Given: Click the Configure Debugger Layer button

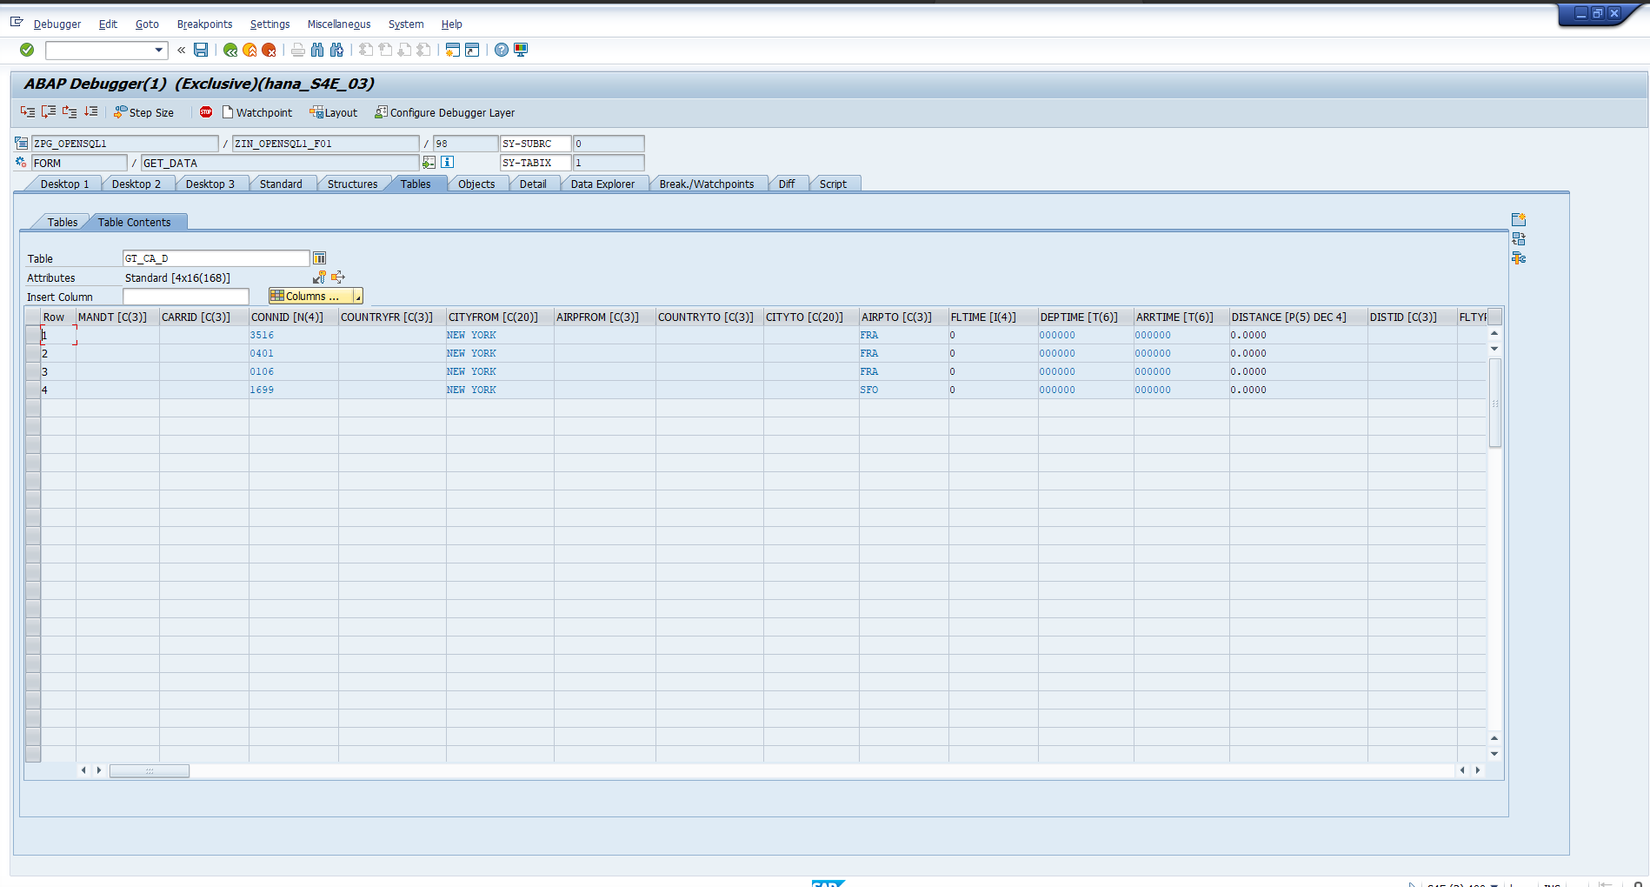Looking at the screenshot, I should point(445,113).
